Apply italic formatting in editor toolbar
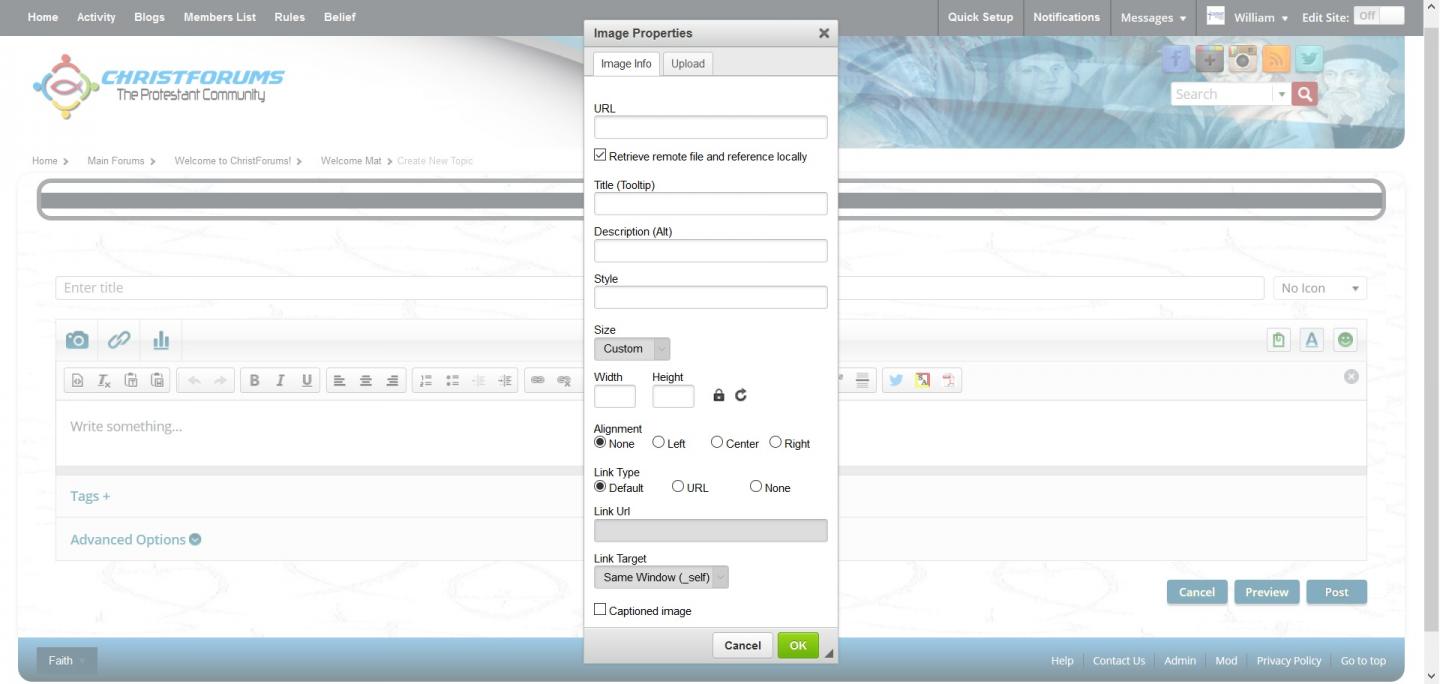Screen dimensions: 1440x684 tap(280, 380)
